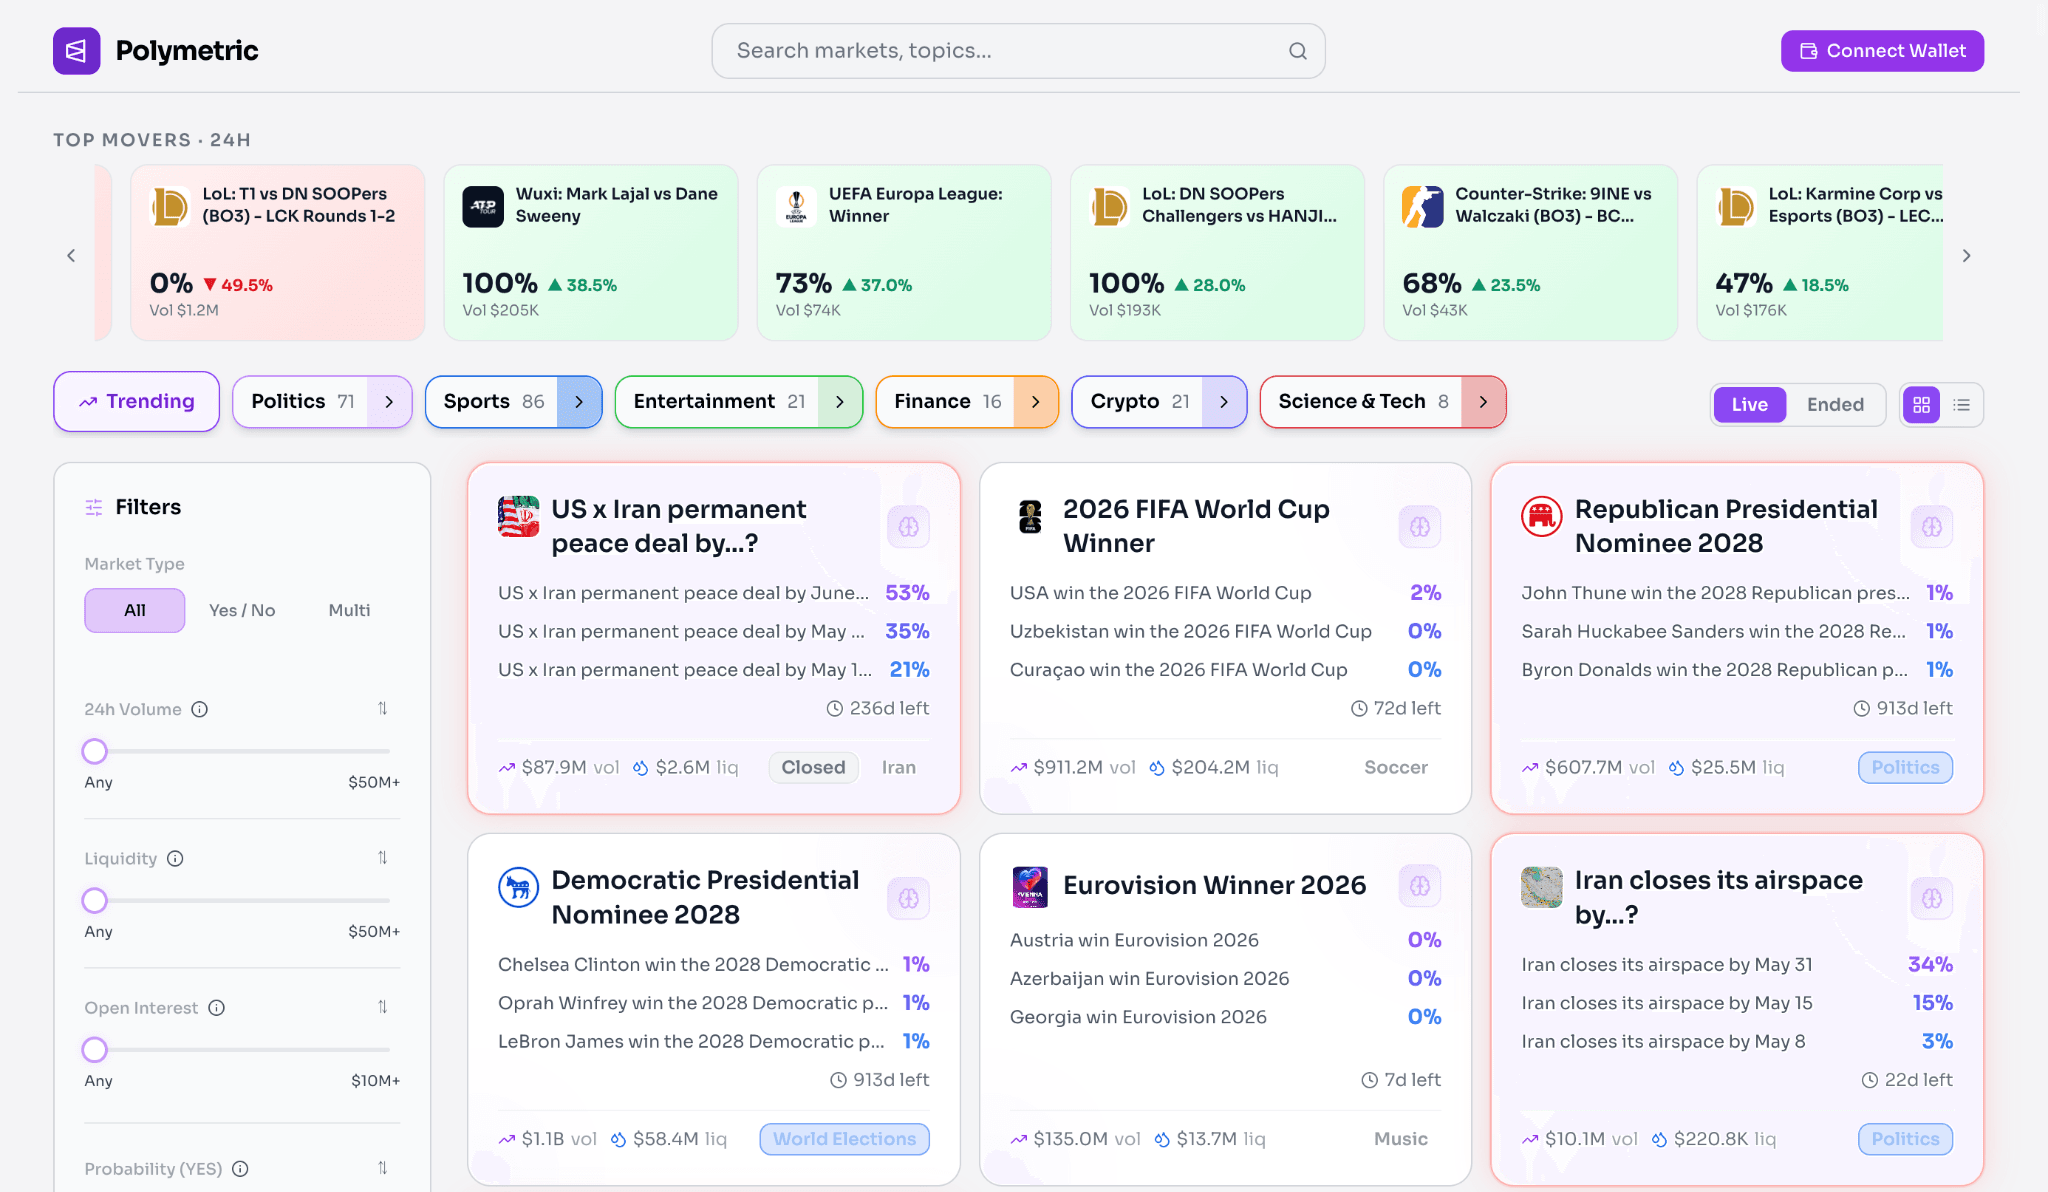Screen dimensions: 2048x1192
Task: Click Politics tag on Republican Nominee card
Action: point(1905,768)
